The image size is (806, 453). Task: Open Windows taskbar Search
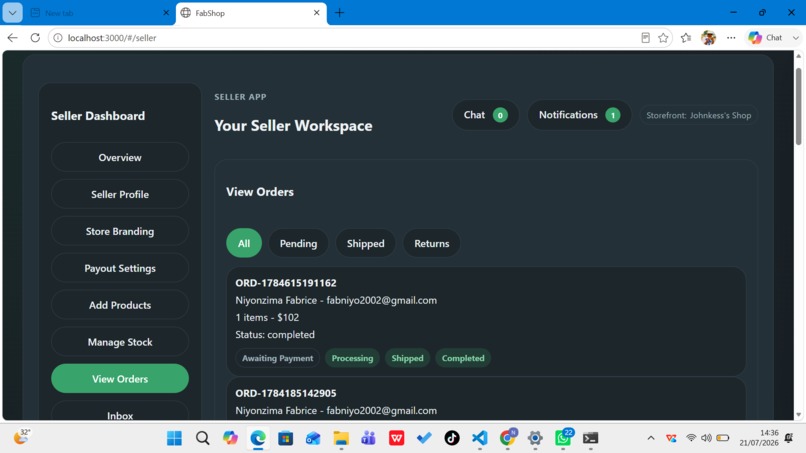click(203, 438)
